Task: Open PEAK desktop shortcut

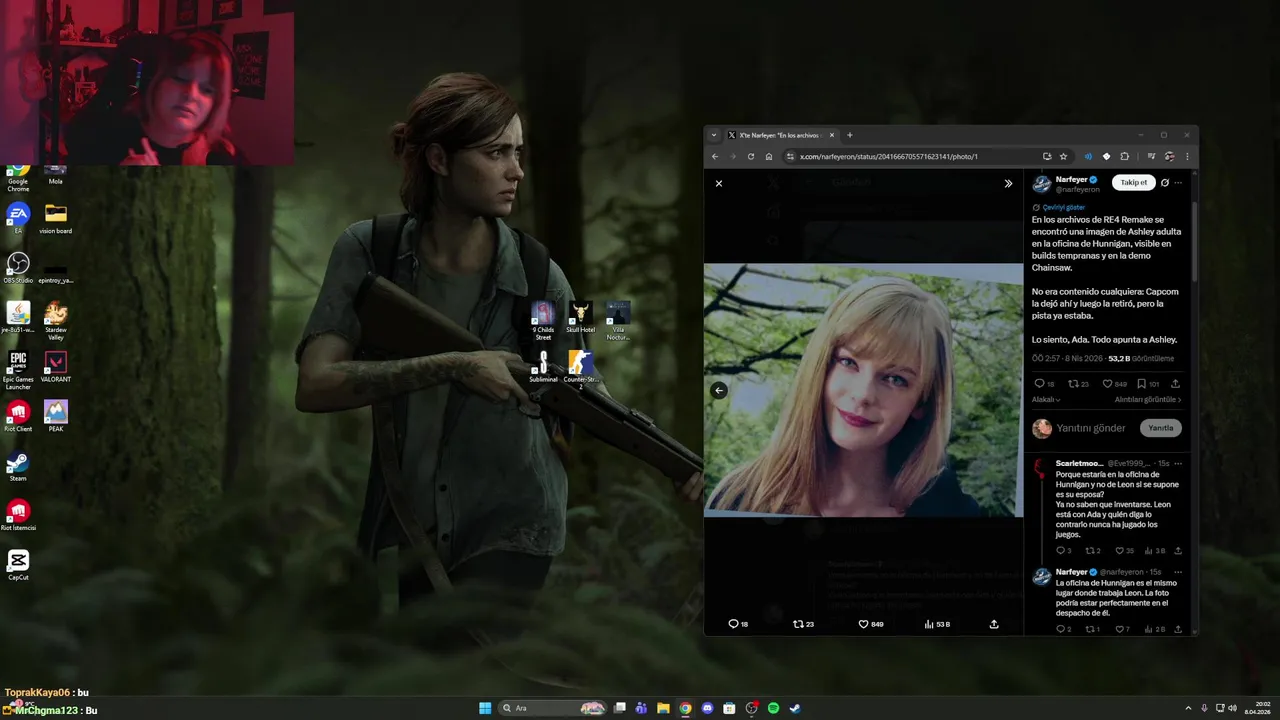Action: tap(56, 416)
